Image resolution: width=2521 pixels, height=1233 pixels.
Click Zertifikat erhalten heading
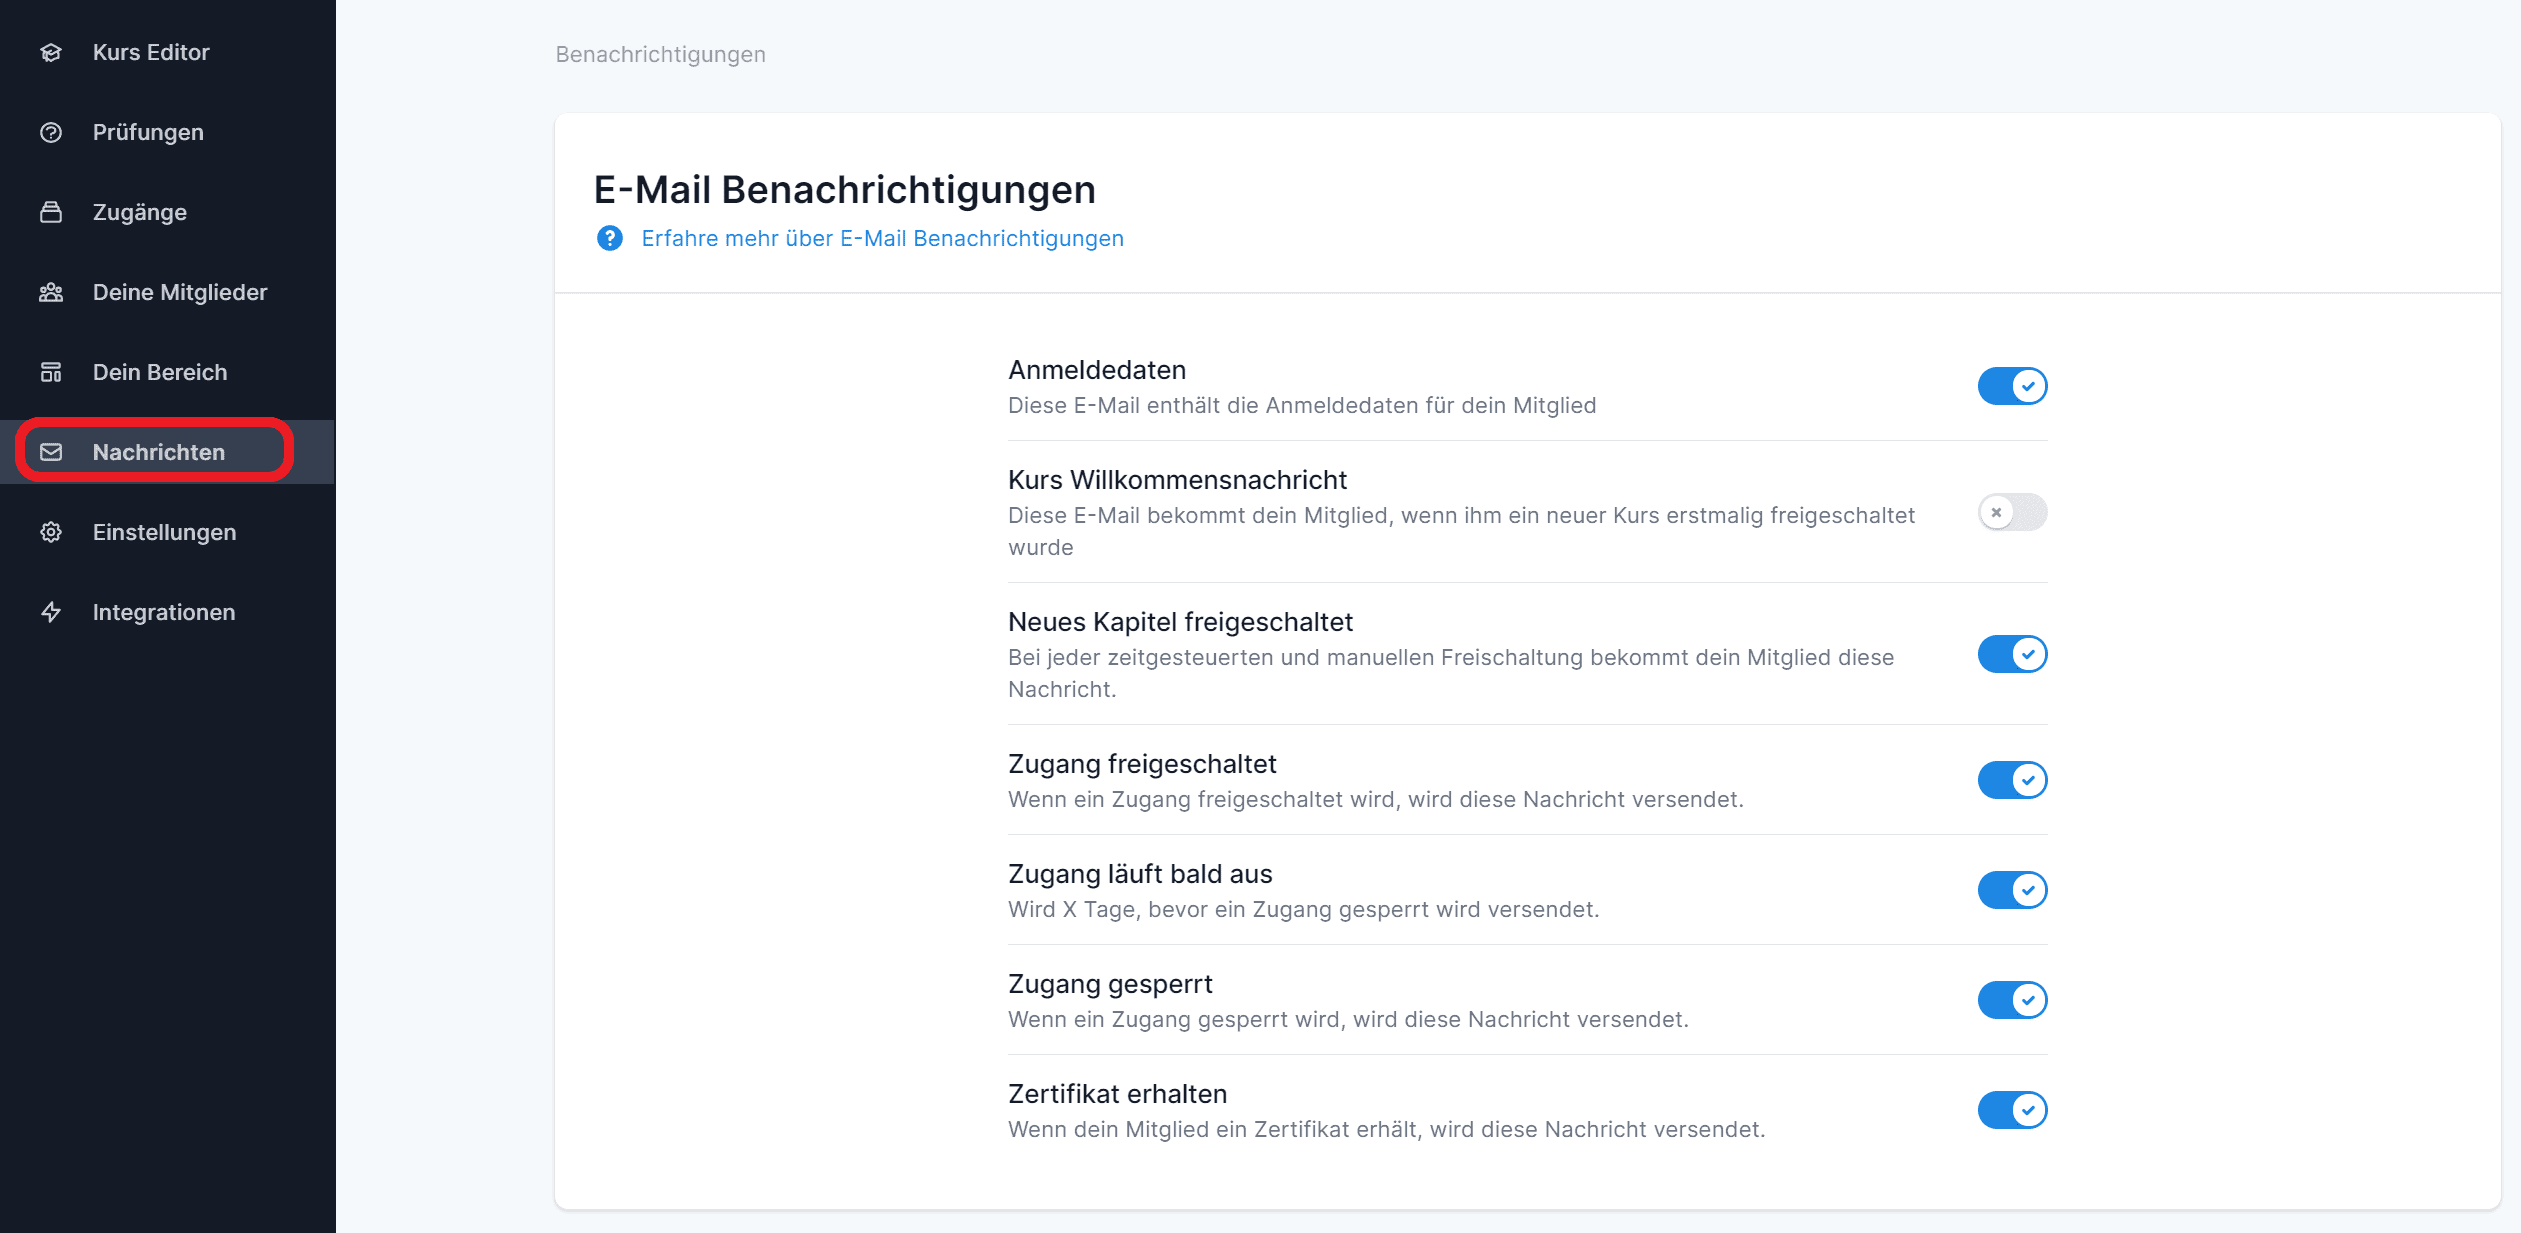(1117, 1094)
